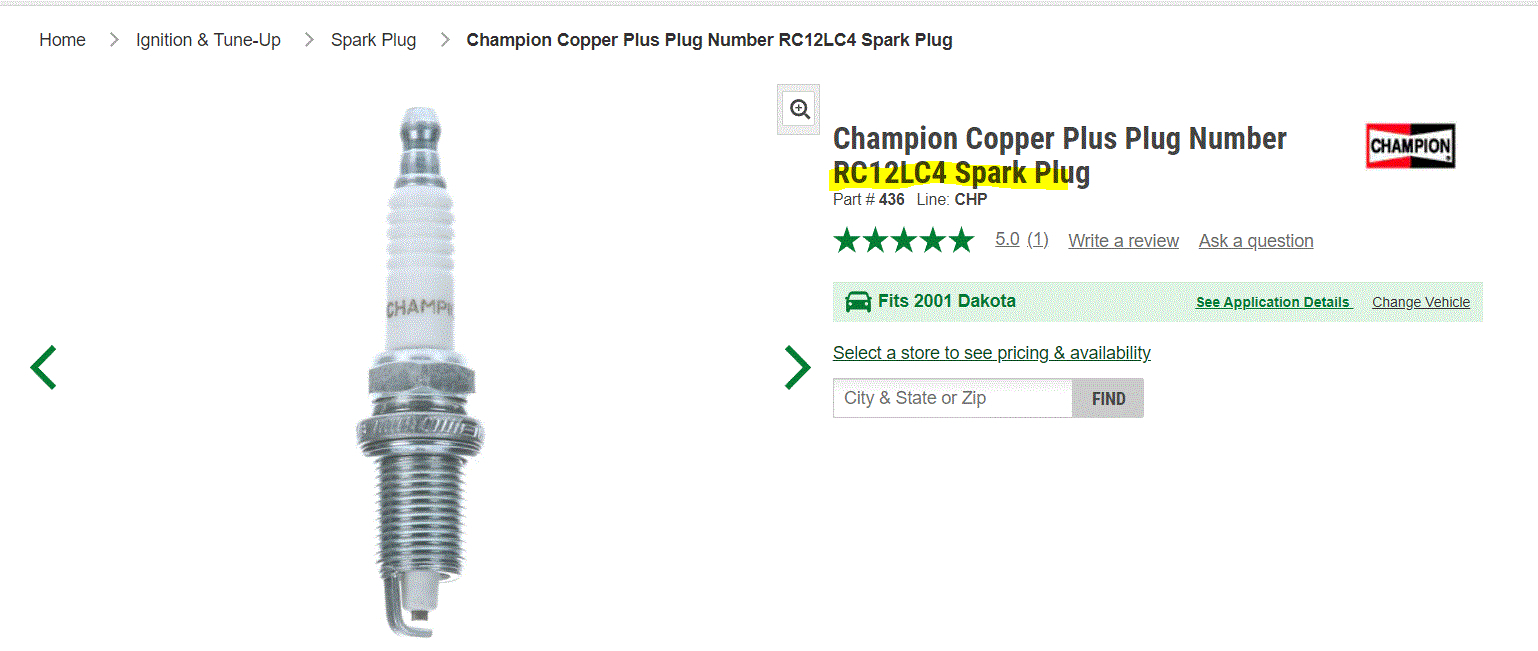This screenshot has width=1538, height=651.
Task: Click Write a review
Action: click(1123, 241)
